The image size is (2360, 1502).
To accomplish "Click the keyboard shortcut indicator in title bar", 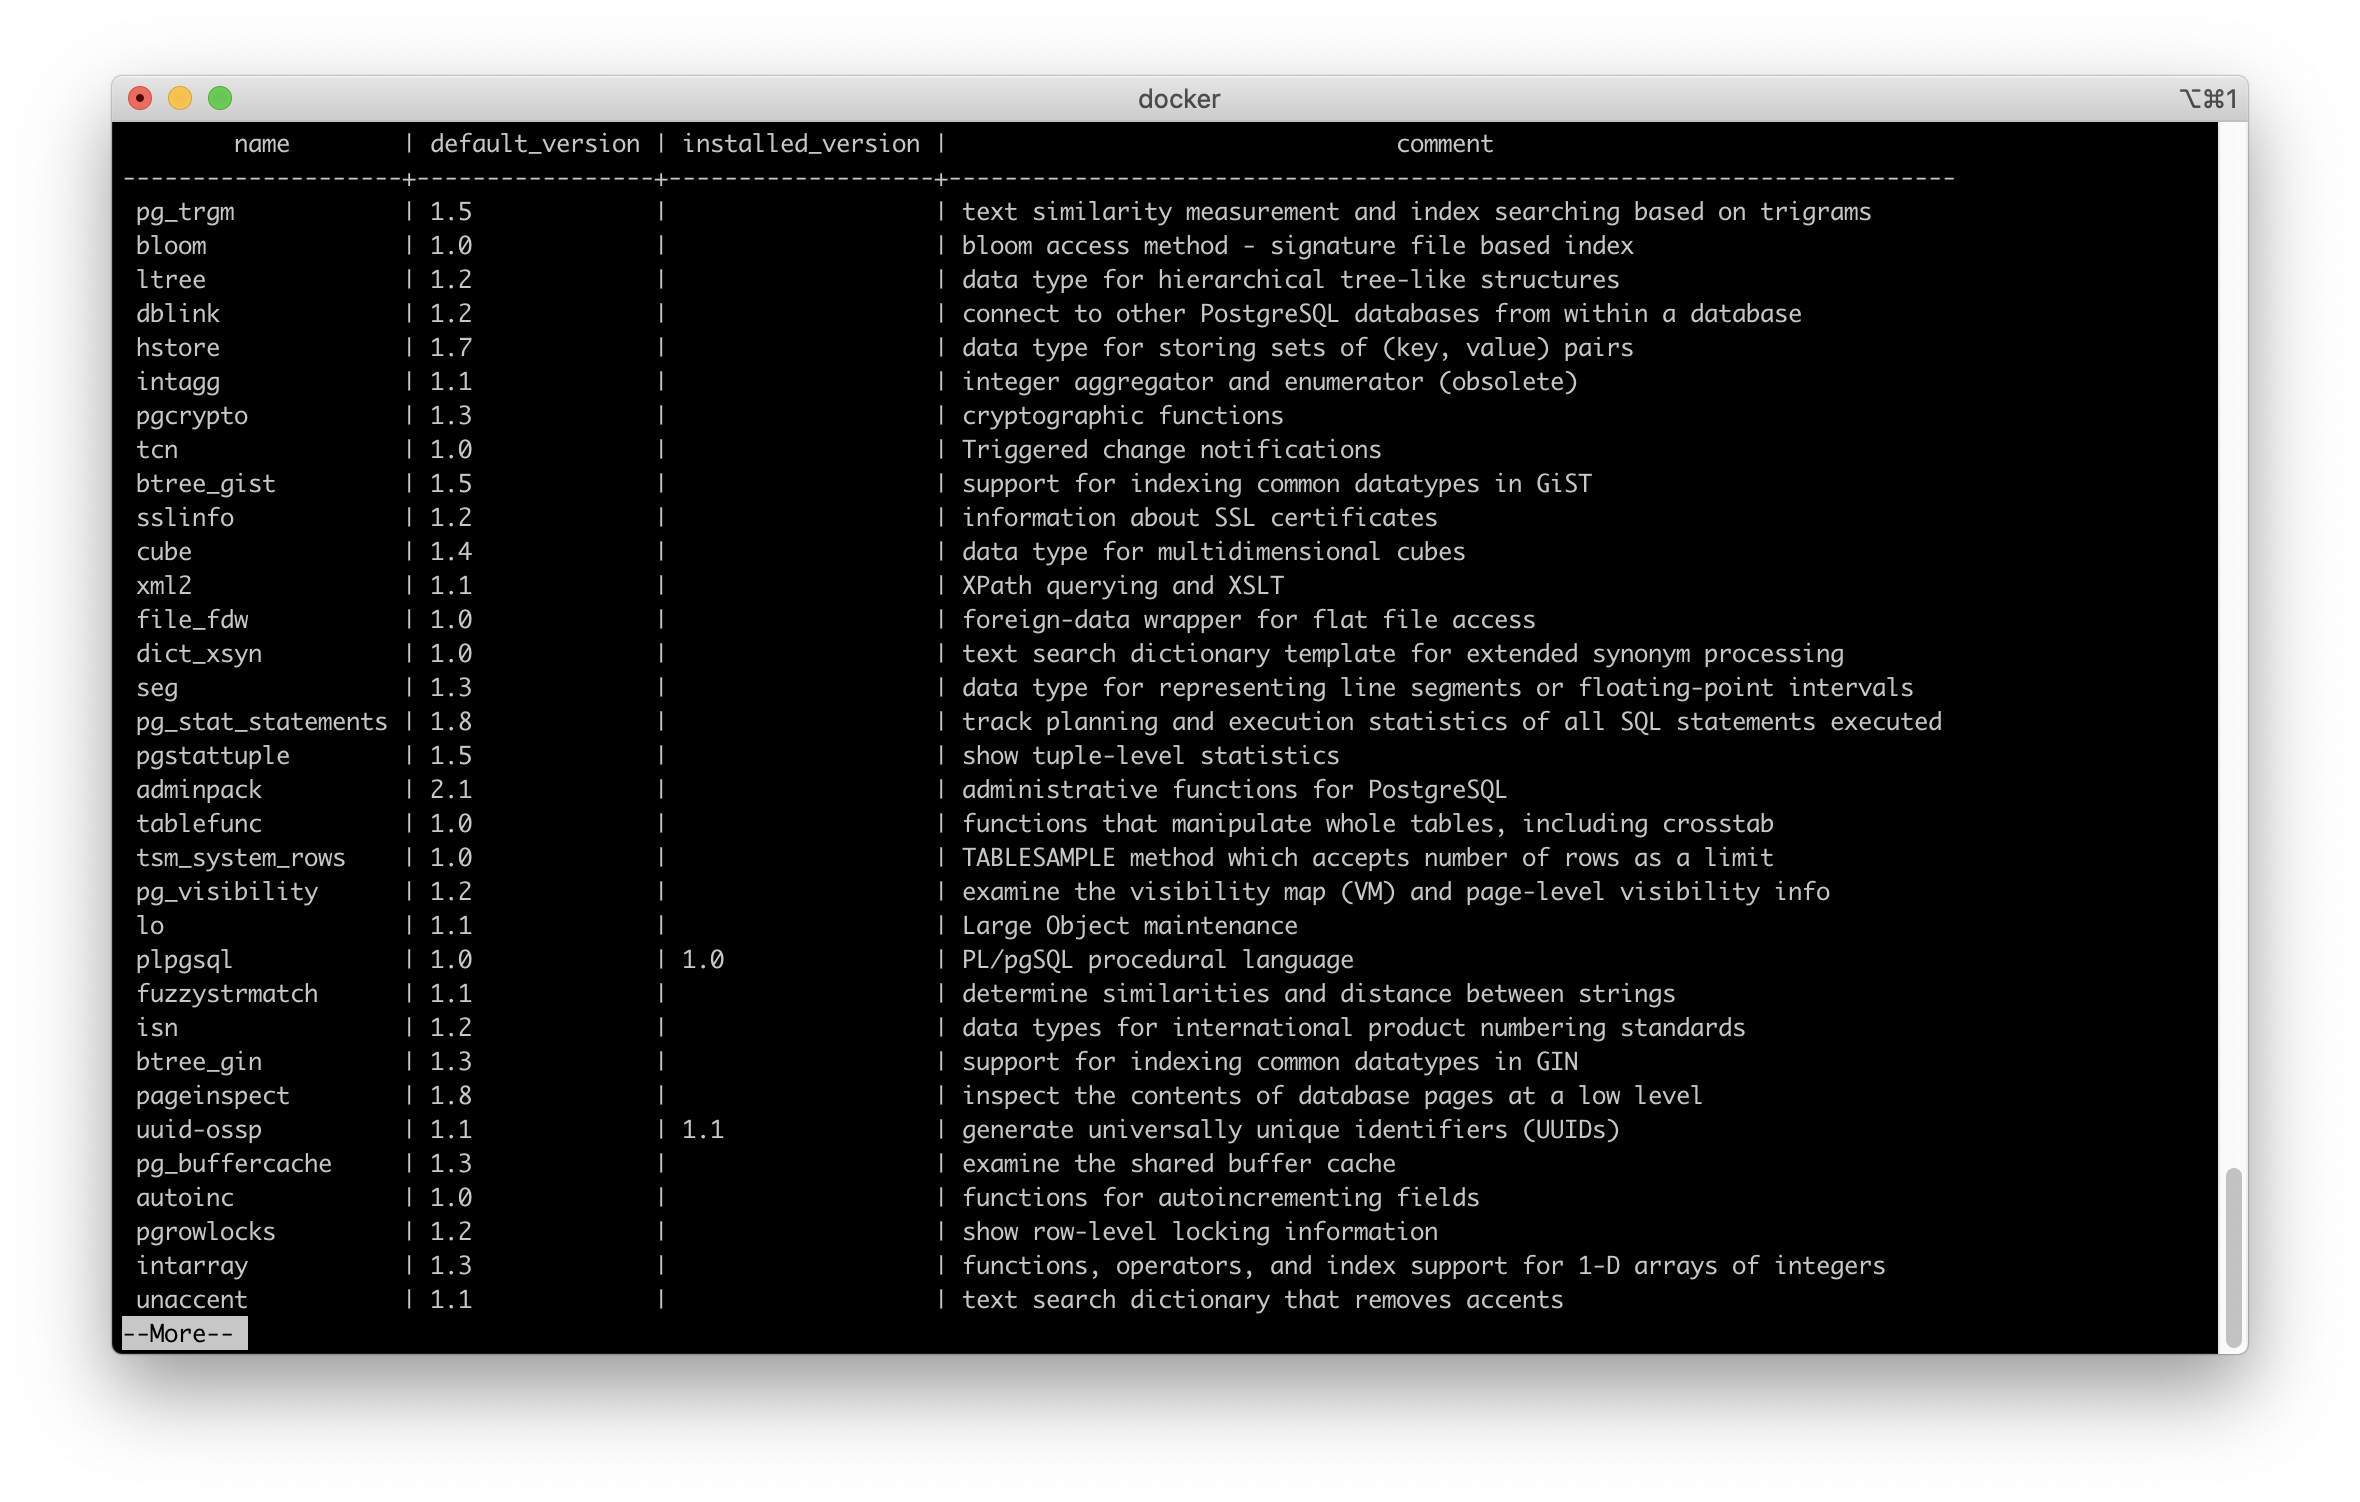I will coord(2207,99).
